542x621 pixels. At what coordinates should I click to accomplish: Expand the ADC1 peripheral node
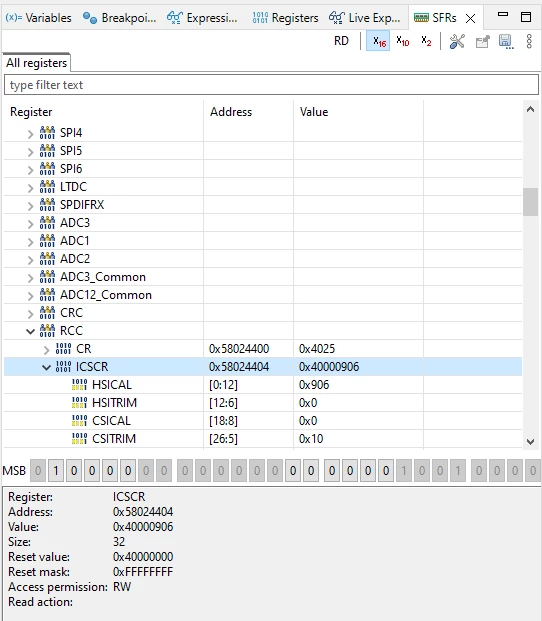click(30, 242)
